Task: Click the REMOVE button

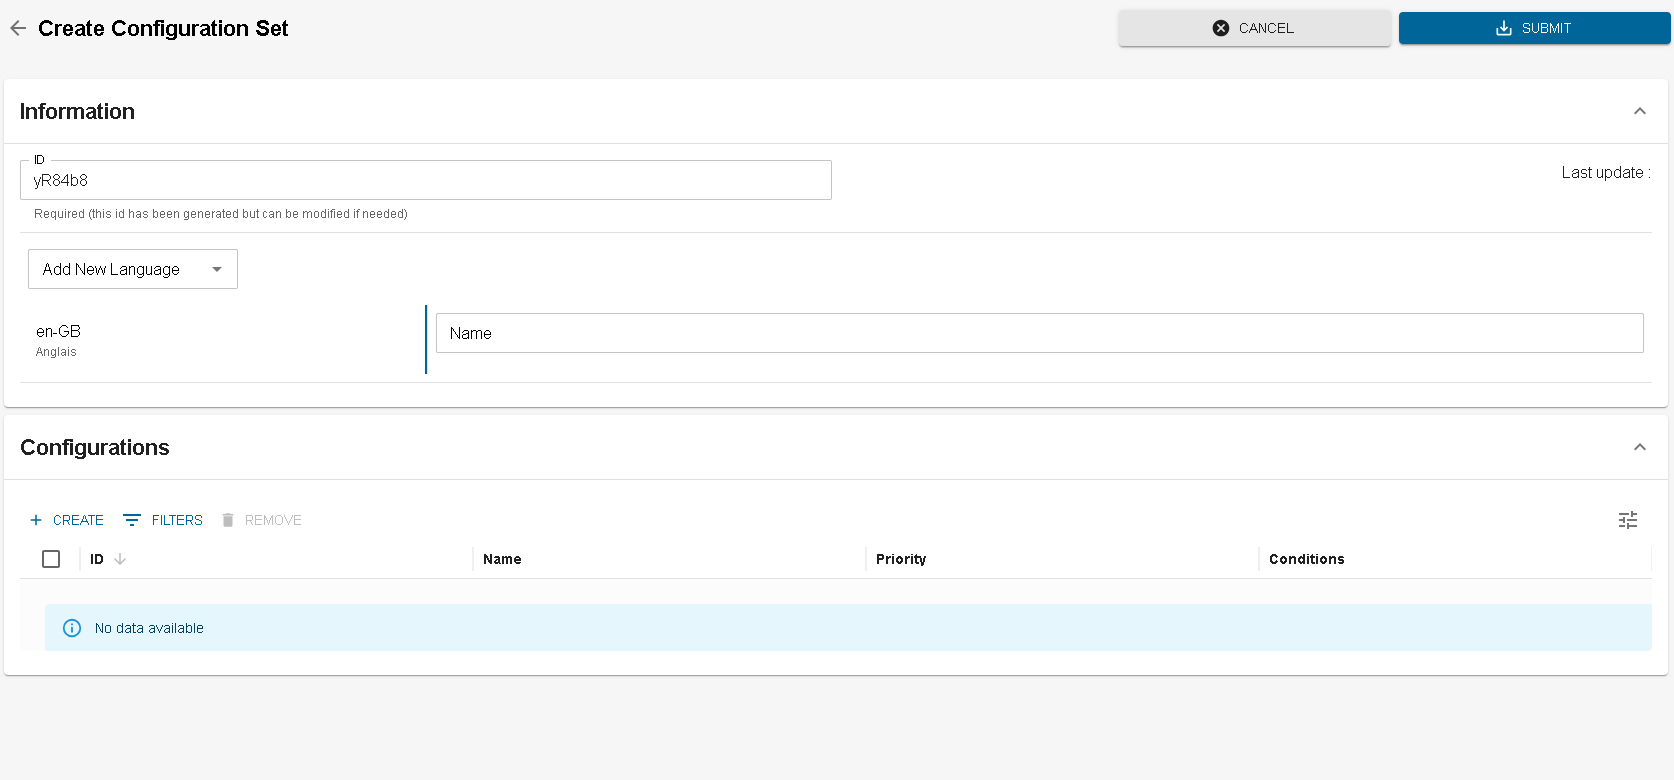Action: point(262,520)
